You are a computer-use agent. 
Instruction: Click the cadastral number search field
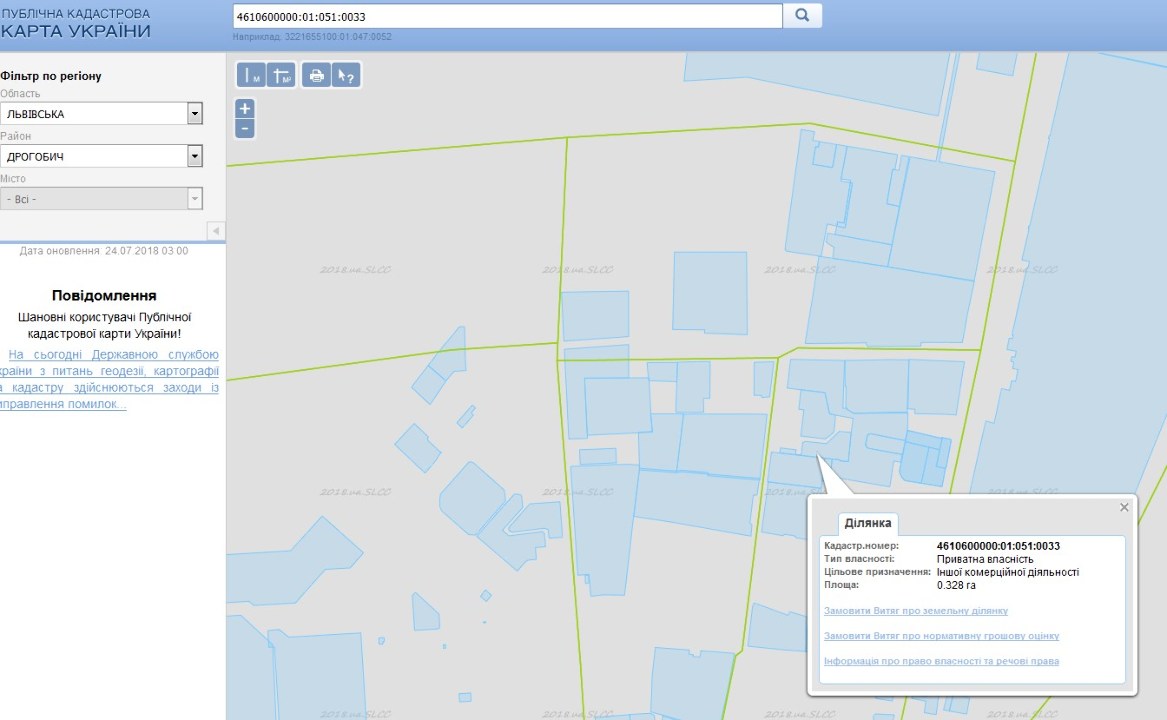[506, 16]
